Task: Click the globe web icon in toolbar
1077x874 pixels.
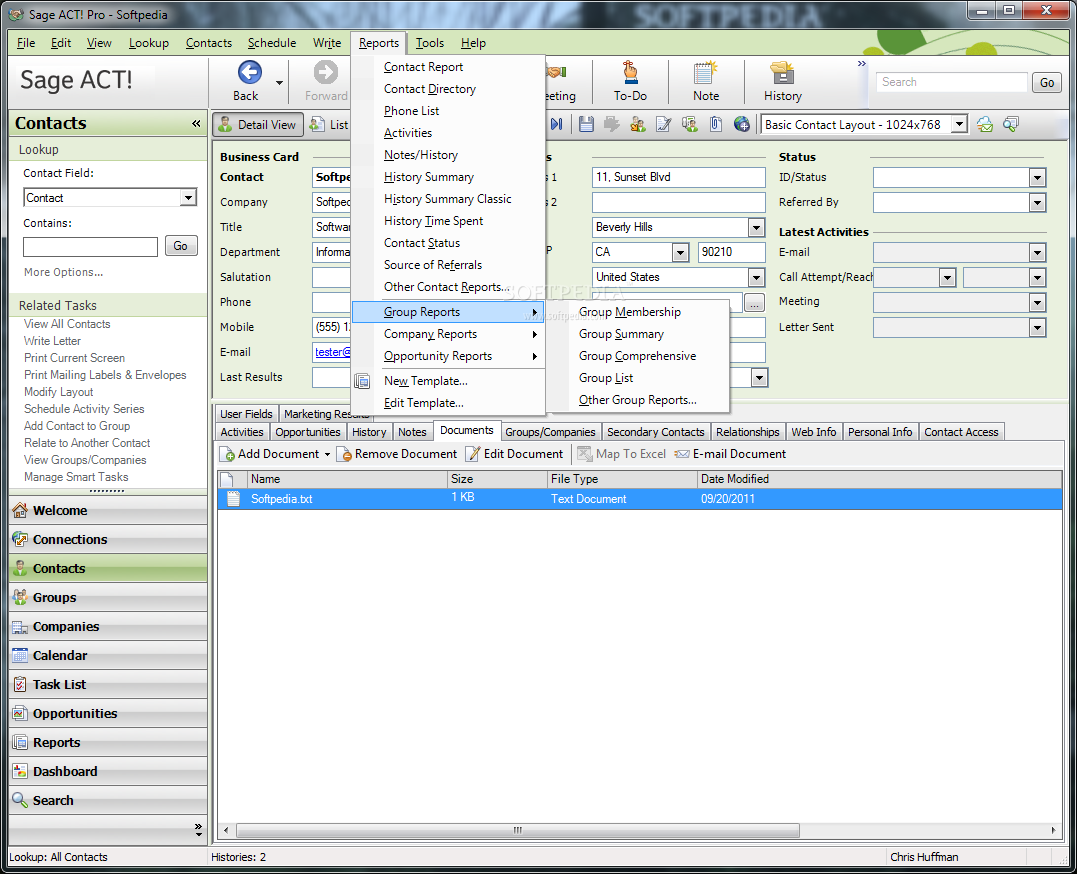Action: coord(742,124)
